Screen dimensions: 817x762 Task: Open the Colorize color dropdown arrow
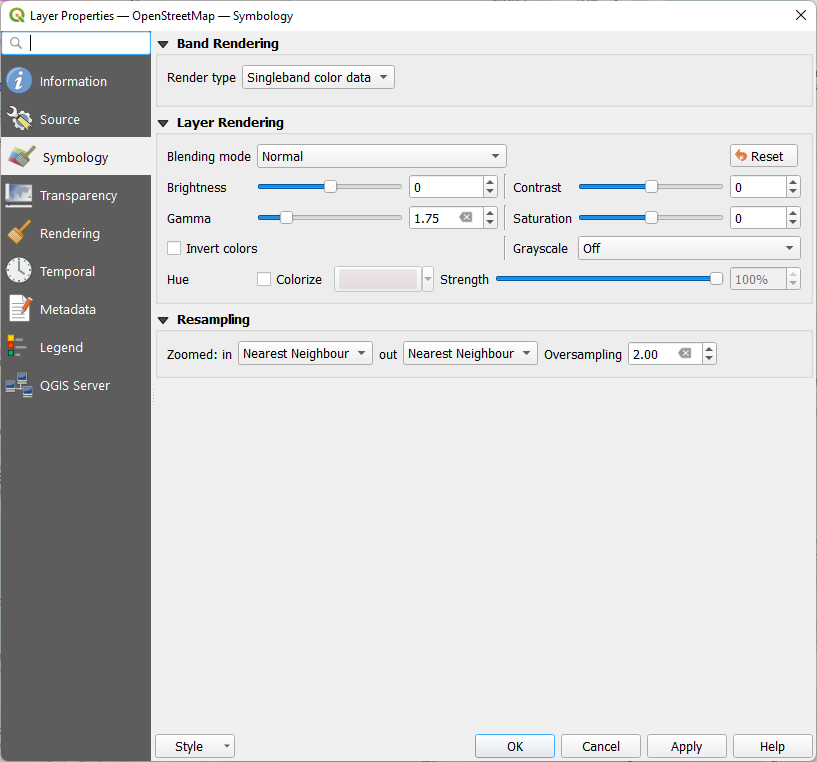coord(428,279)
